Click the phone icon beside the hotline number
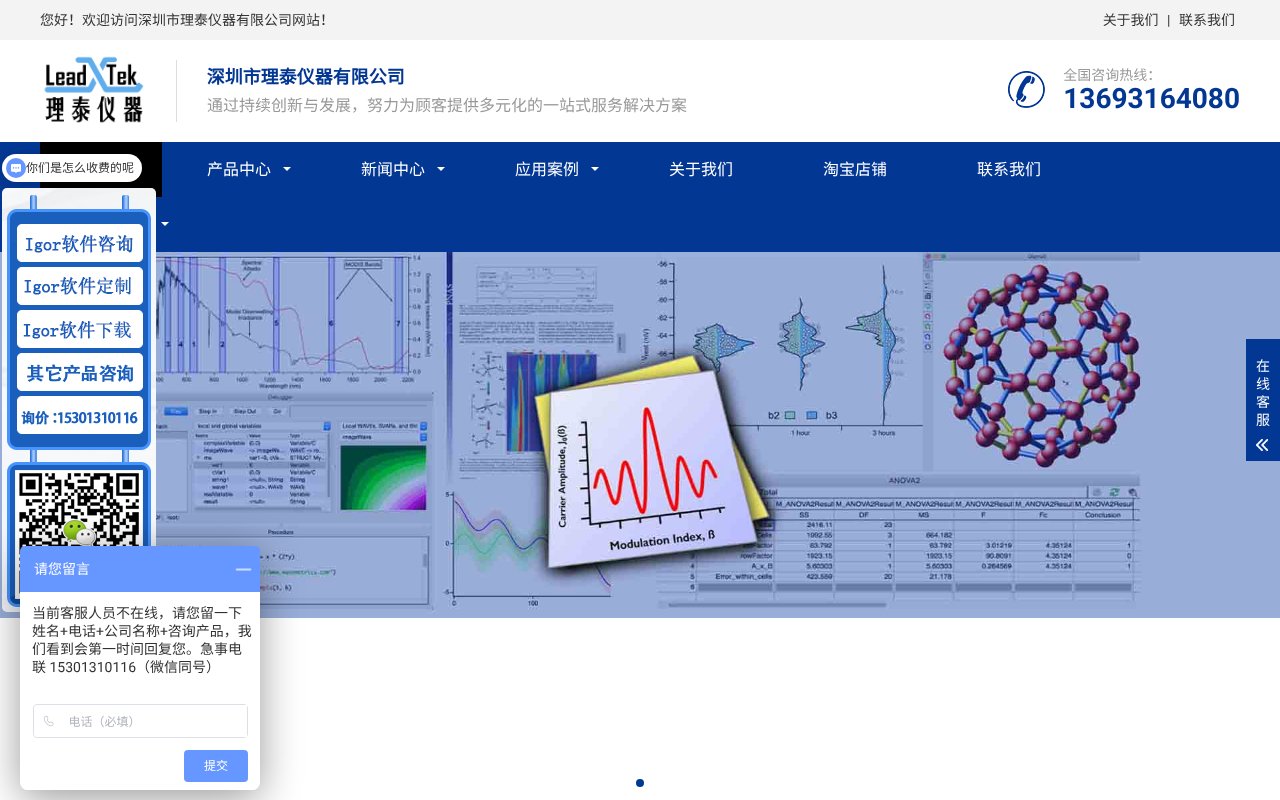The width and height of the screenshot is (1280, 800). 1026,90
